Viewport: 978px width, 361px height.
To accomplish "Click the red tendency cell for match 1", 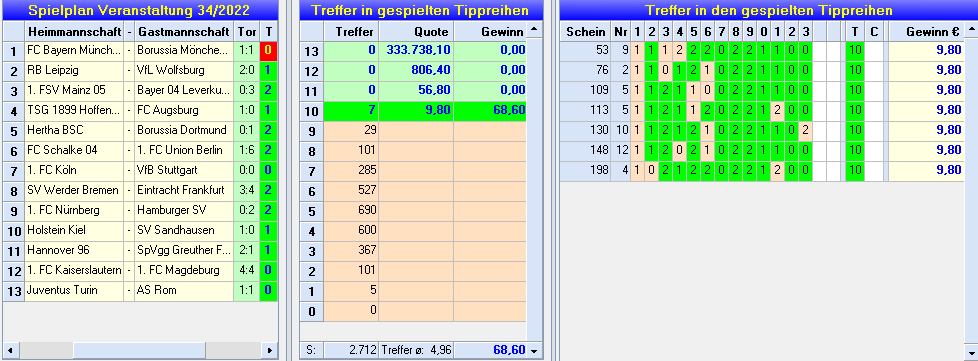I will coord(268,51).
